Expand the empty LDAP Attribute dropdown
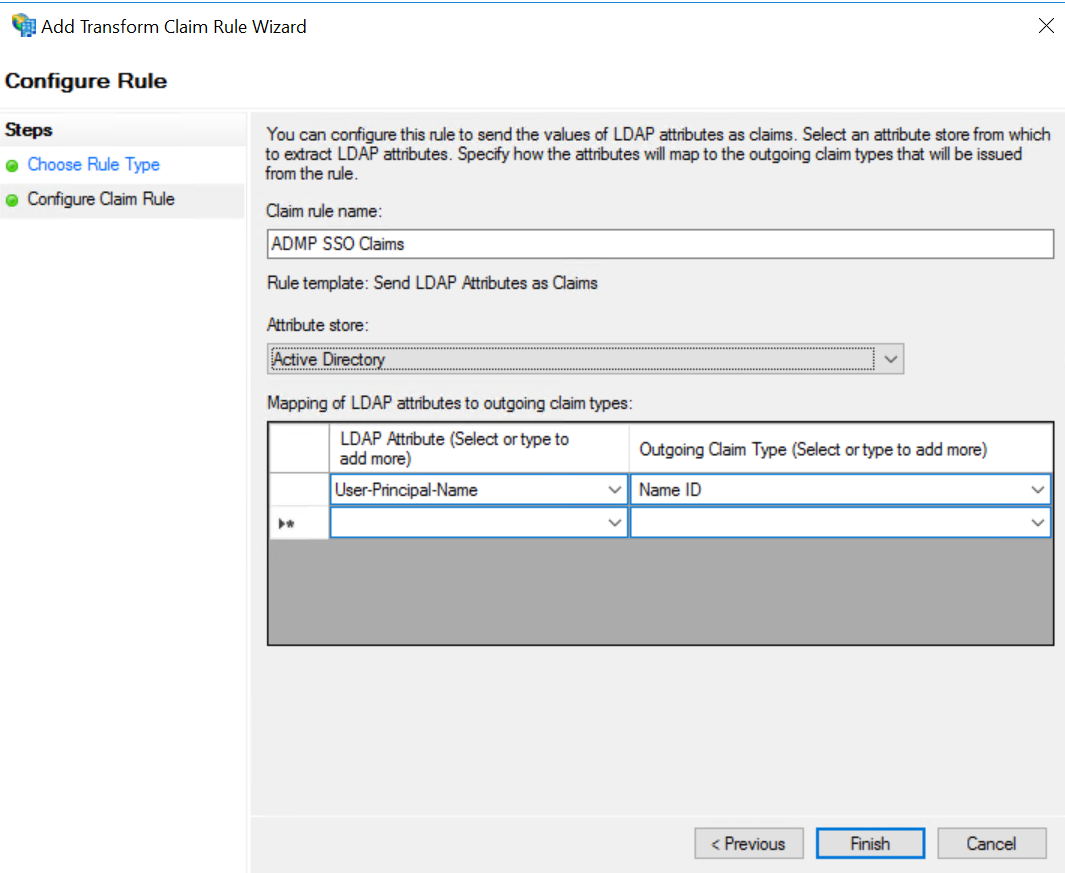This screenshot has height=873, width=1065. coord(614,523)
